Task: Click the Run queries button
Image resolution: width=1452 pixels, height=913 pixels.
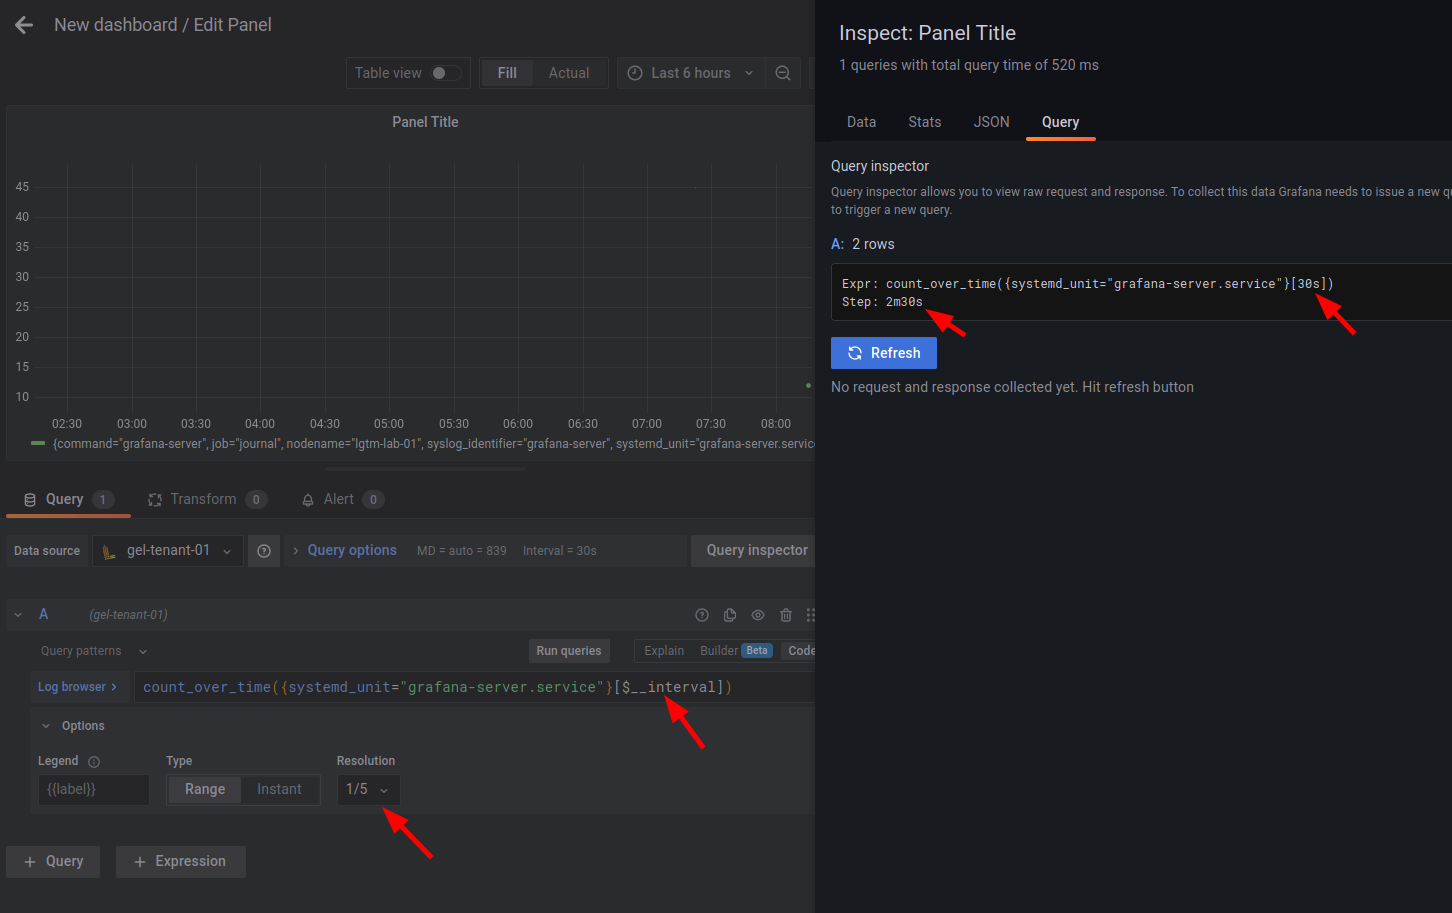Action: (x=569, y=651)
